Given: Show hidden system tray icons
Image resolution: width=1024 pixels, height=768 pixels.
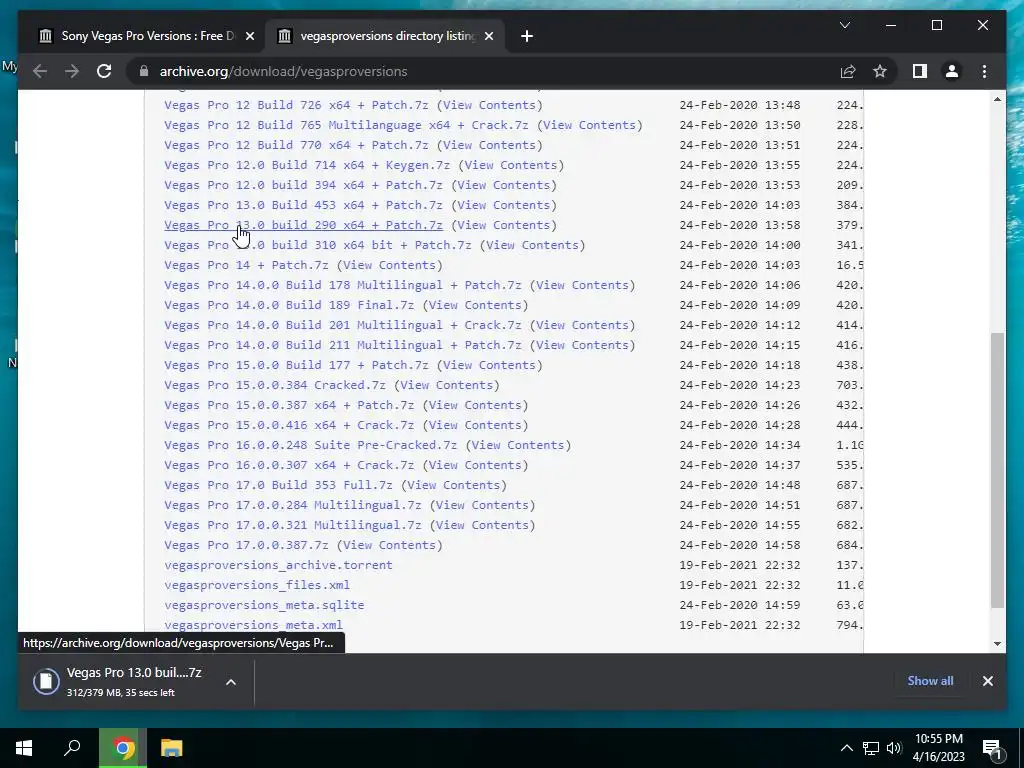Looking at the screenshot, I should point(846,748).
